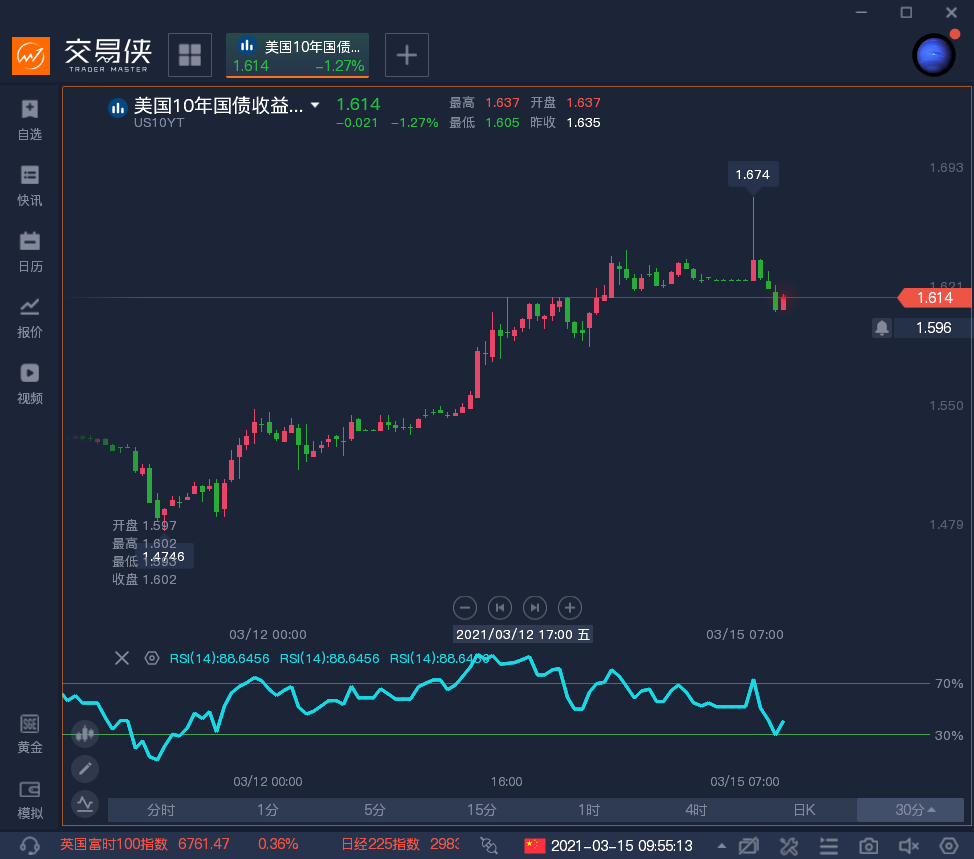Add a new chart with the plus button

click(x=406, y=54)
